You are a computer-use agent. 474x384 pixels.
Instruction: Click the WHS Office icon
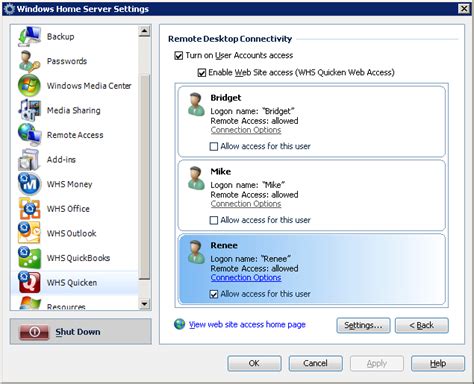tap(29, 209)
